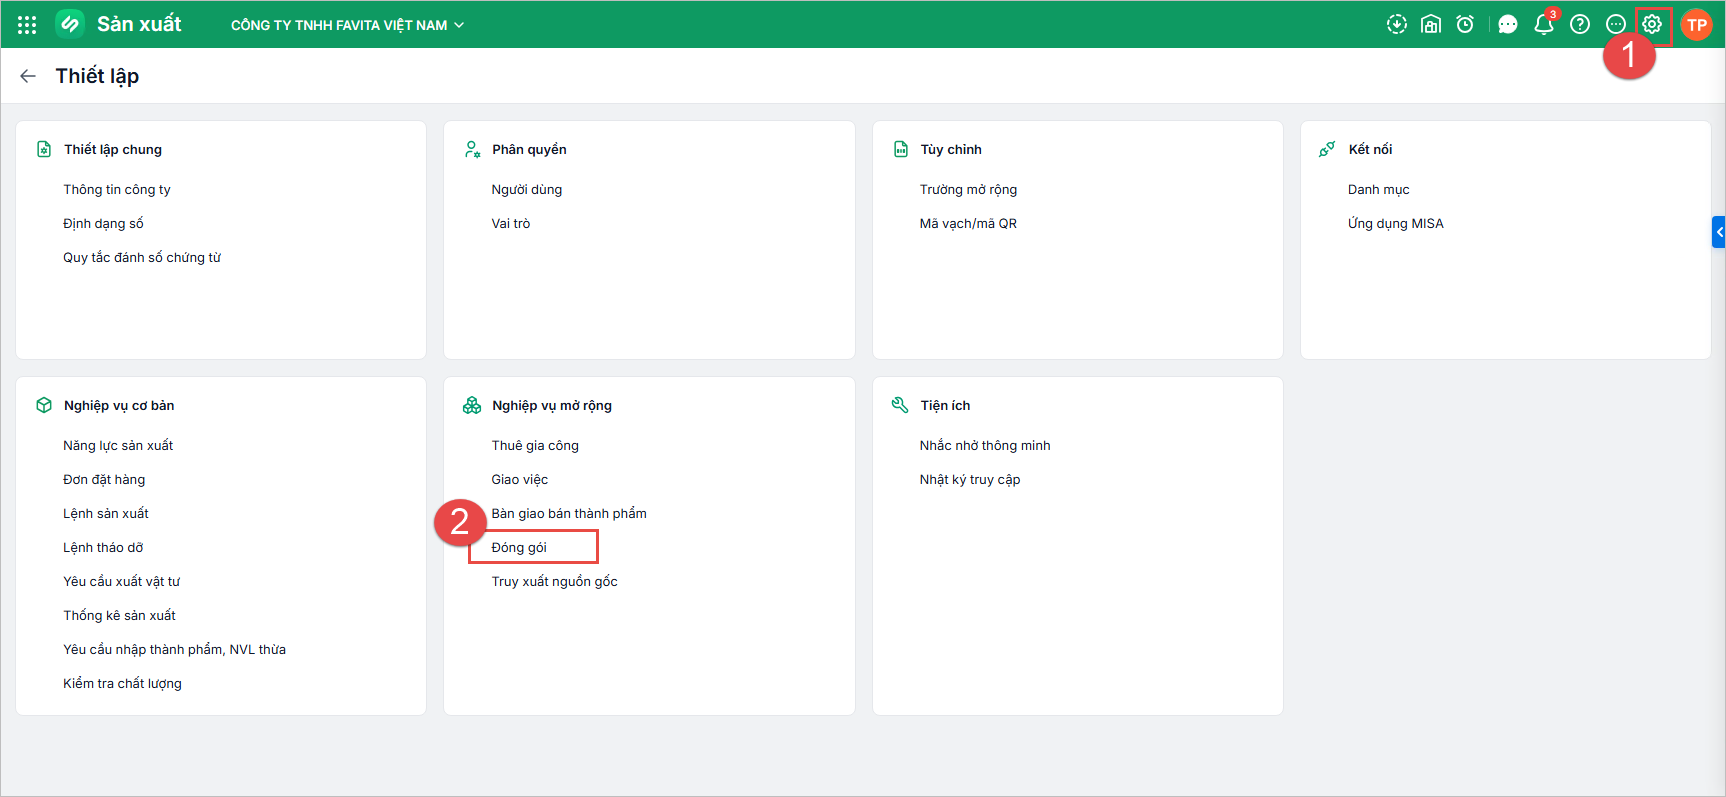Open the TP user avatar
The image size is (1726, 797).
coord(1697,25)
